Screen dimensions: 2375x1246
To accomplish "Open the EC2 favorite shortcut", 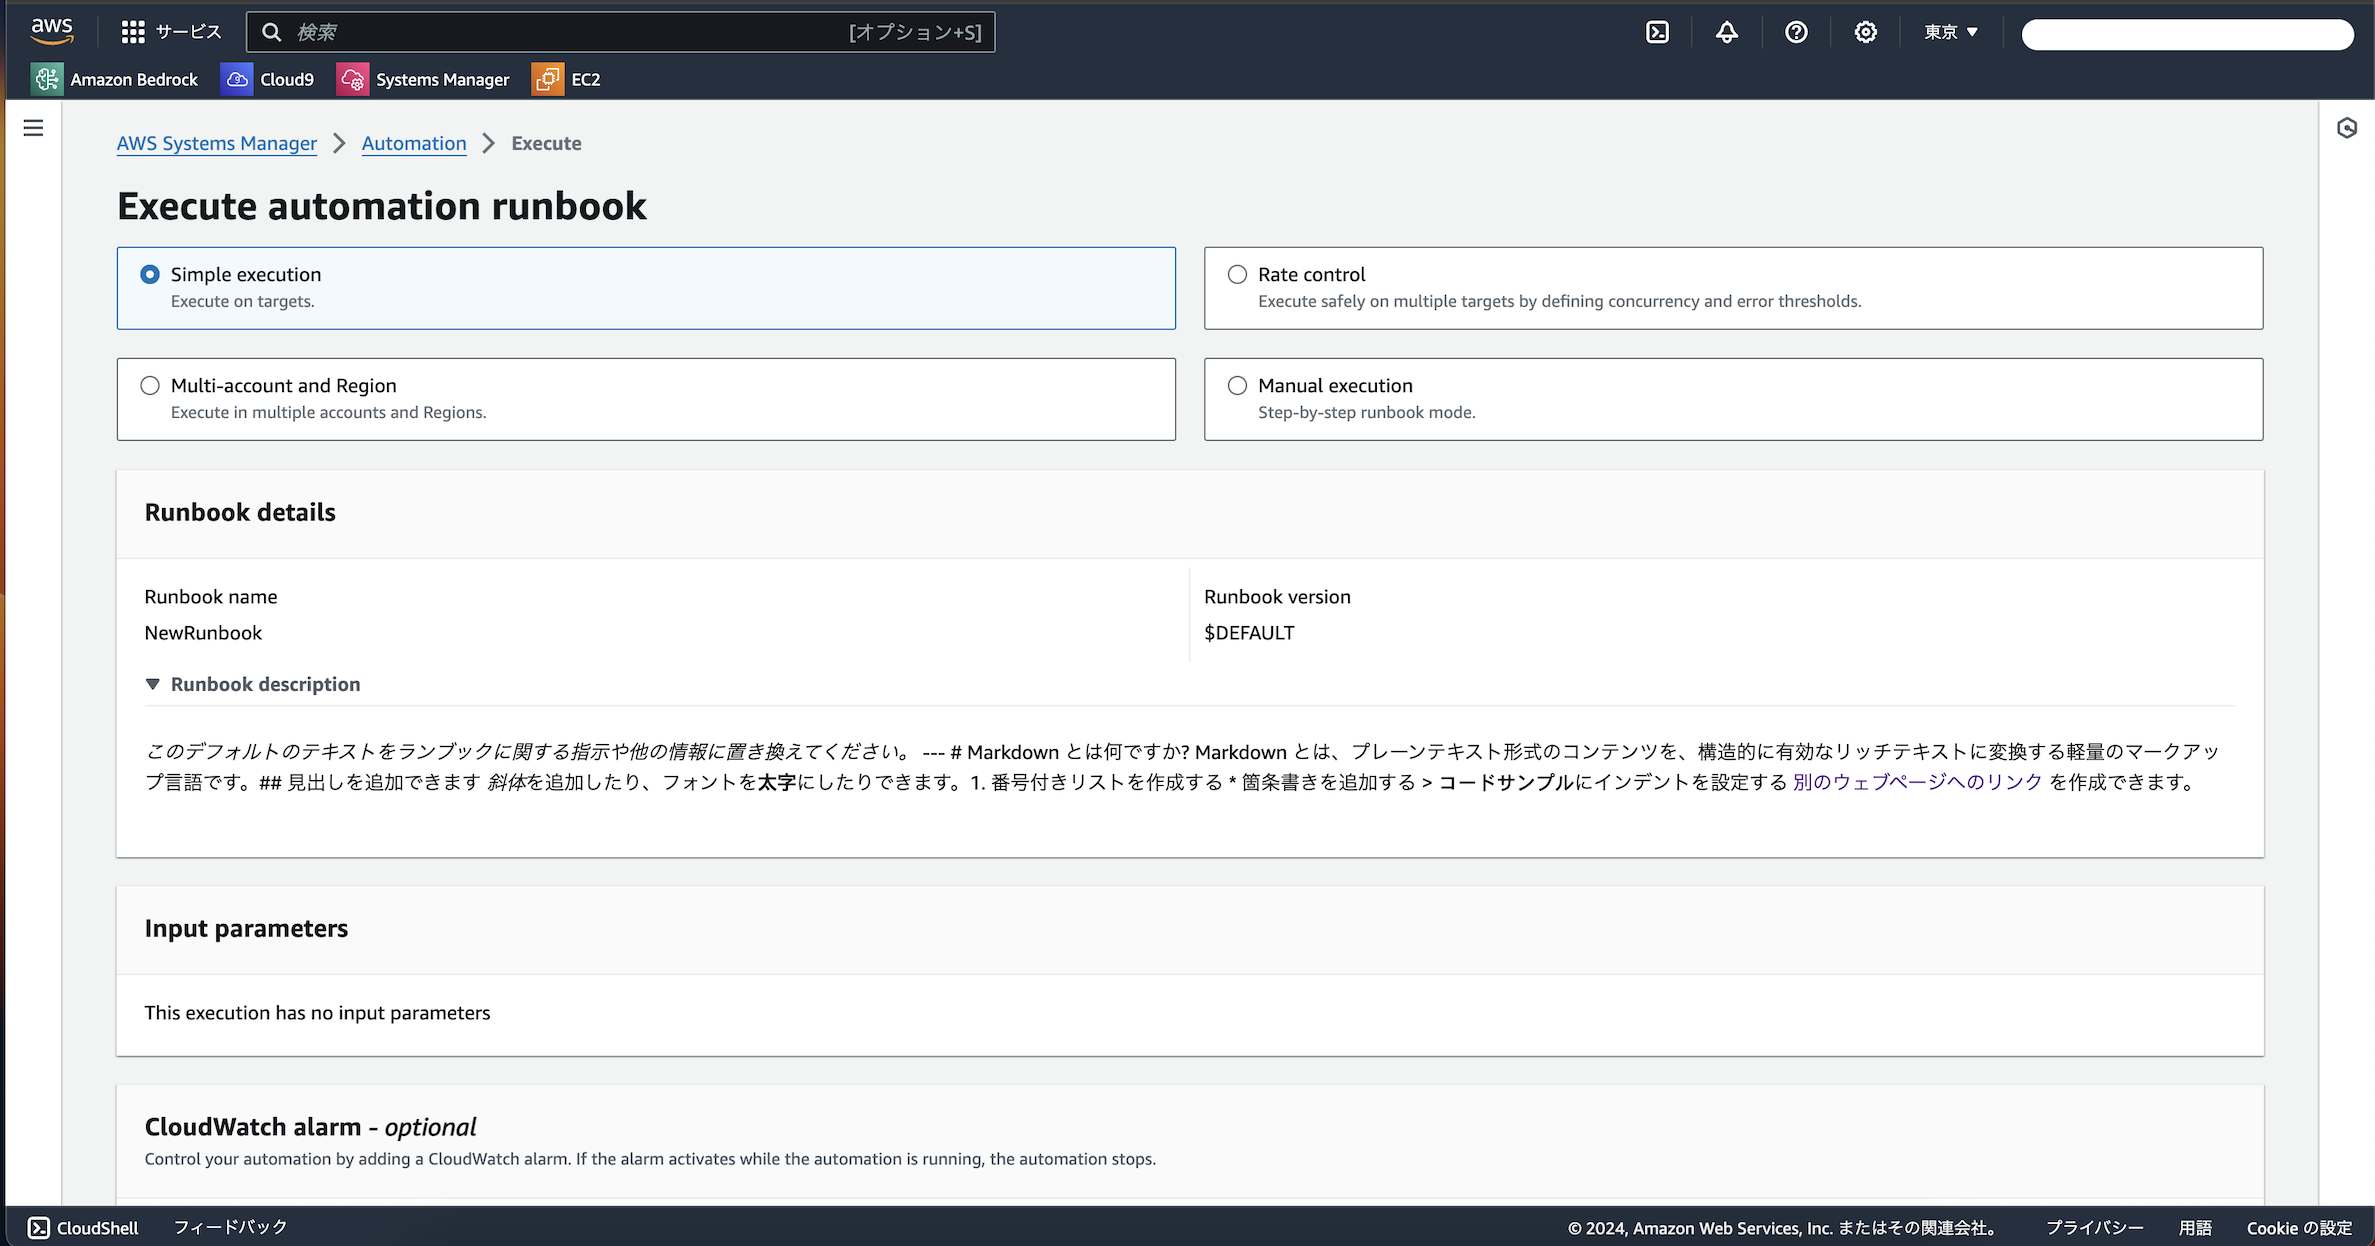I will tap(566, 79).
